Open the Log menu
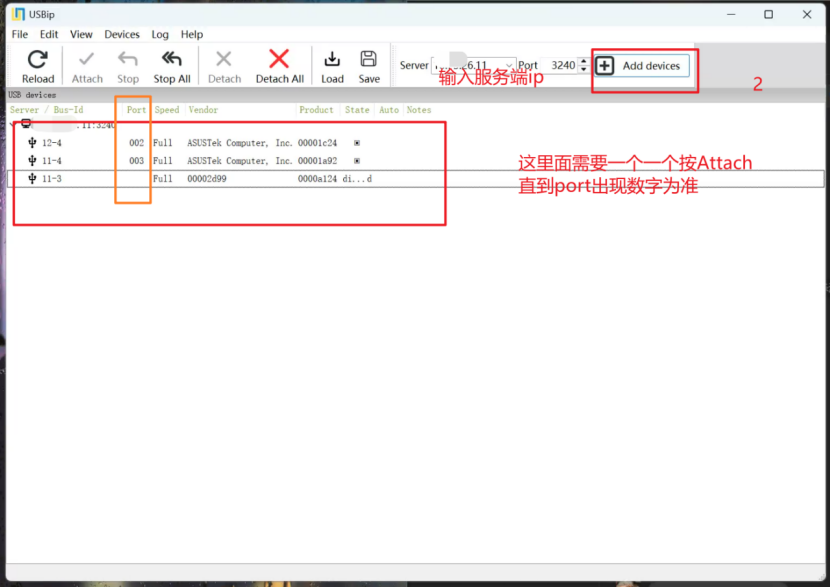 [160, 34]
